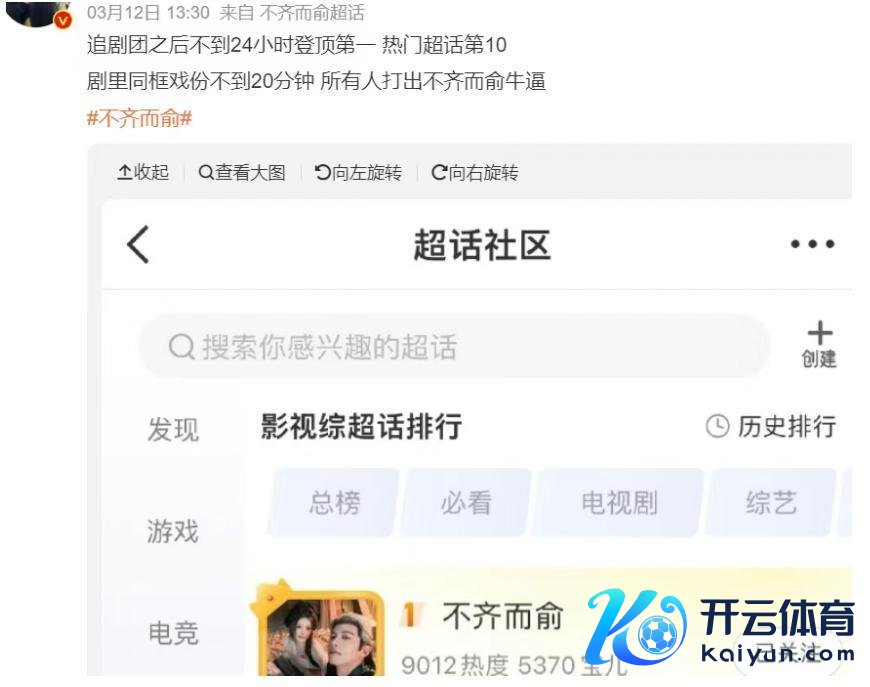Go back using the left chevron arrow

point(138,244)
